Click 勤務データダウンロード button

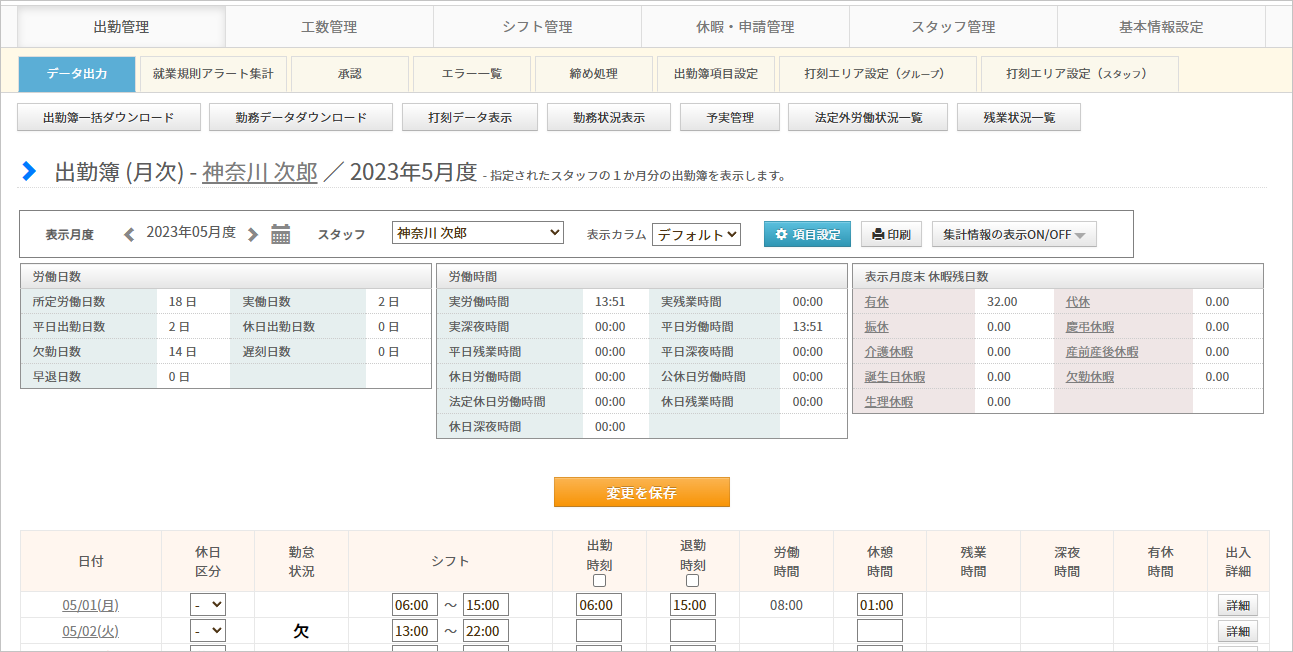[x=301, y=118]
